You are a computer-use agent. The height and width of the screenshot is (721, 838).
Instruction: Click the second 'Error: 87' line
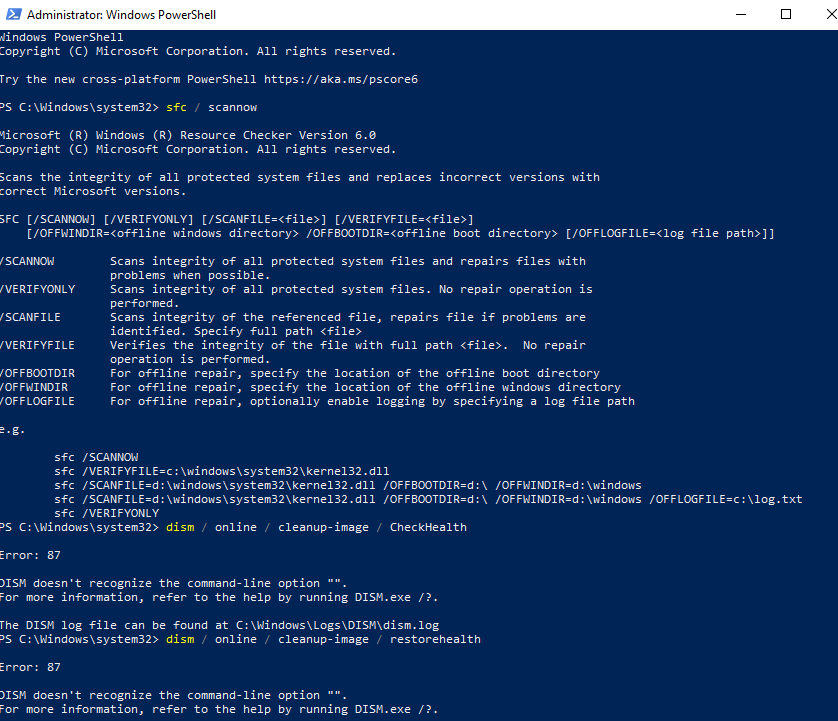tap(30, 667)
